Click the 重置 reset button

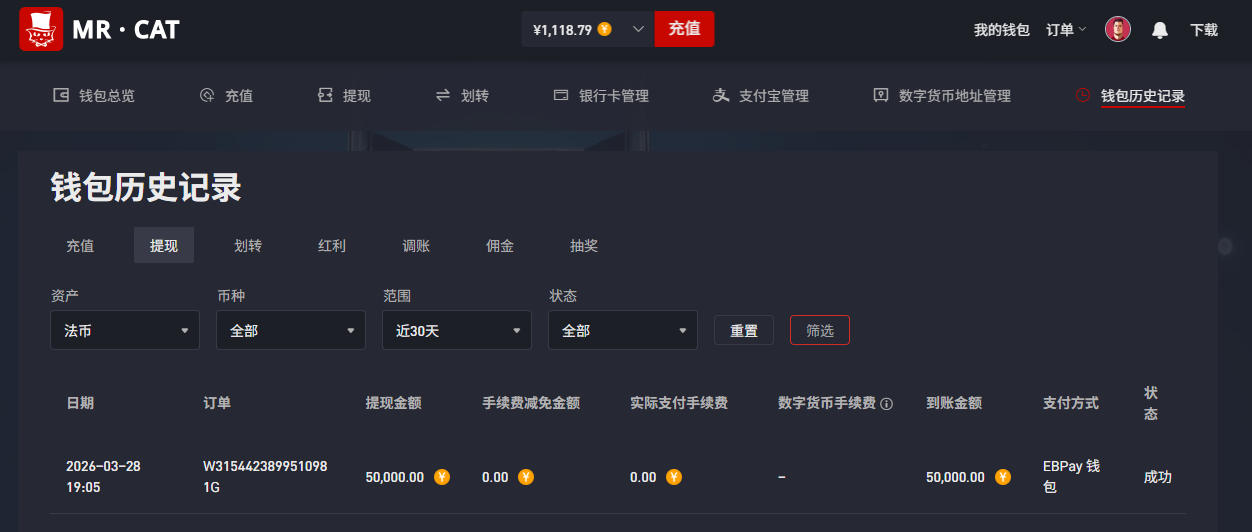[744, 331]
